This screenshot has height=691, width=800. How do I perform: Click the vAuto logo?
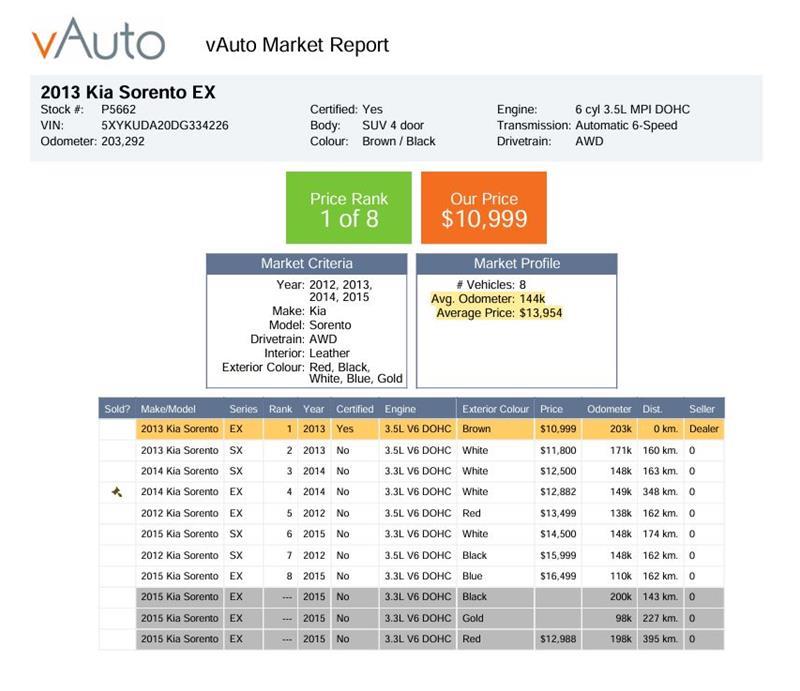point(98,39)
